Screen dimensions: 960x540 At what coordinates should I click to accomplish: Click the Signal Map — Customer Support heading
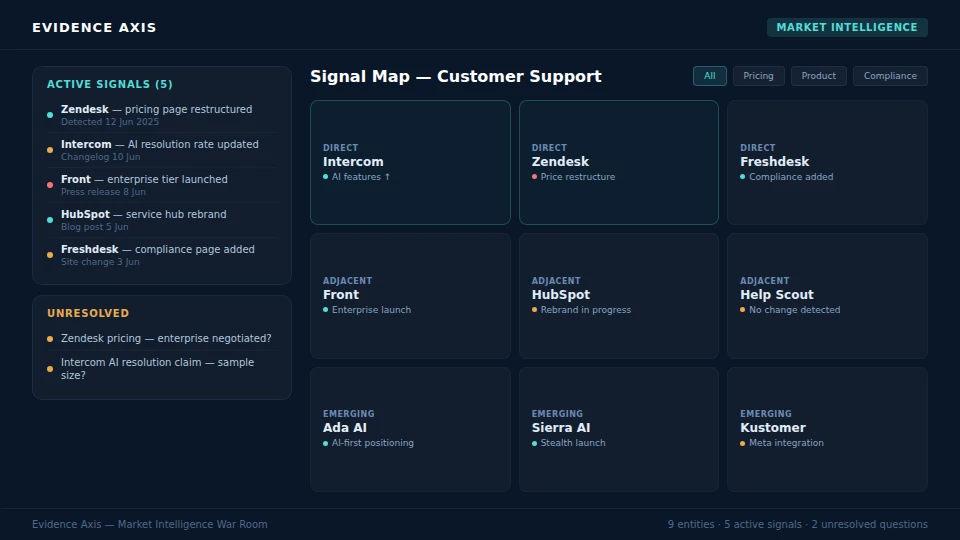coord(456,76)
